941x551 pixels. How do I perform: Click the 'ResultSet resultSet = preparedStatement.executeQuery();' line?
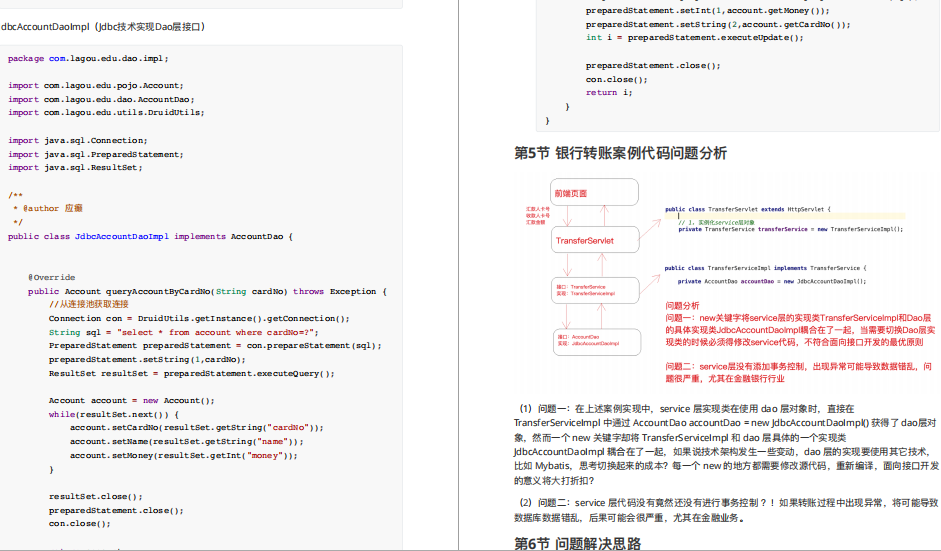(192, 373)
